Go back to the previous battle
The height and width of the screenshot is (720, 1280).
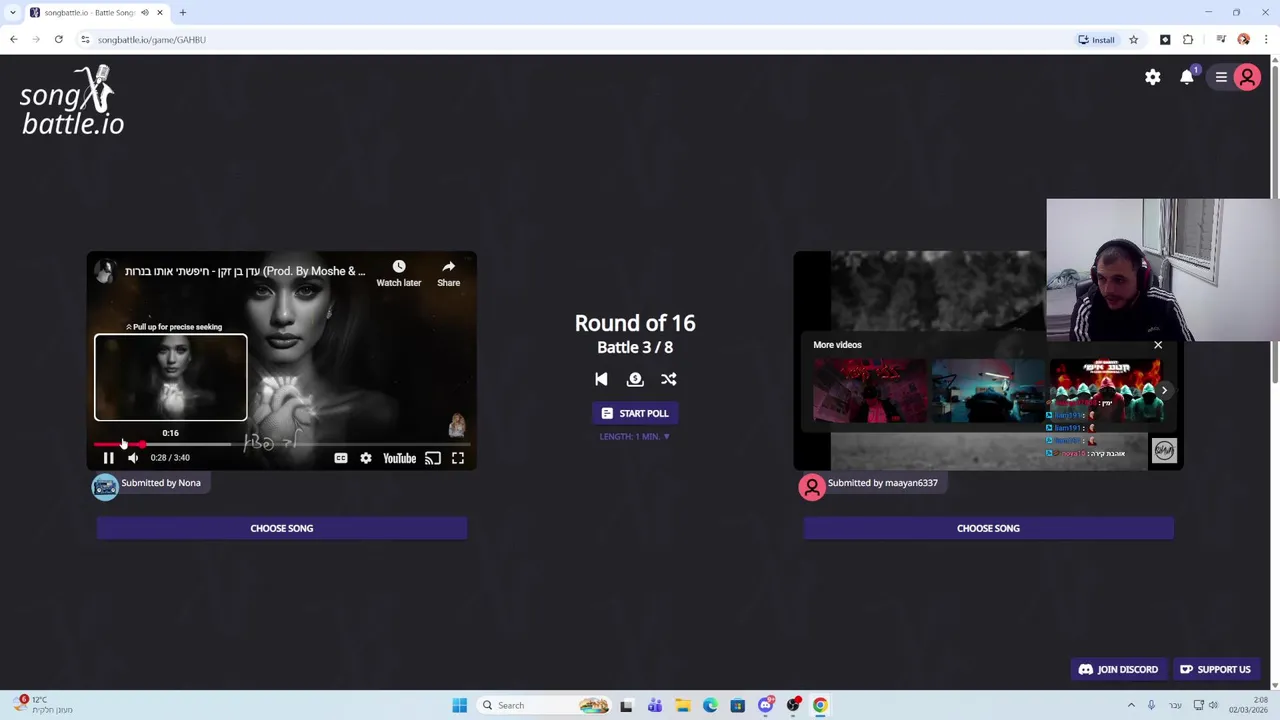point(601,379)
